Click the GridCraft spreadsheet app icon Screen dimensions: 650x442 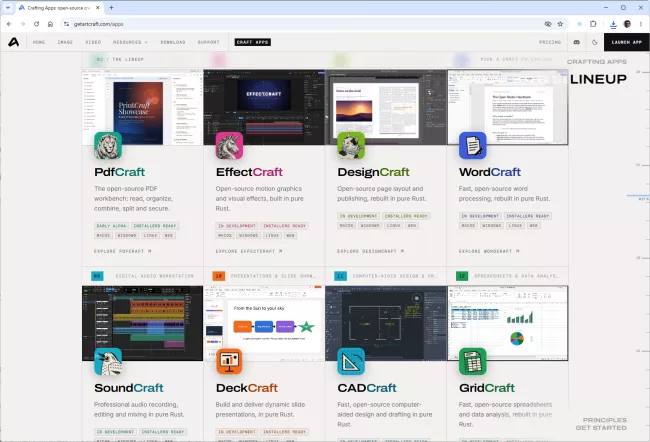tap(473, 362)
